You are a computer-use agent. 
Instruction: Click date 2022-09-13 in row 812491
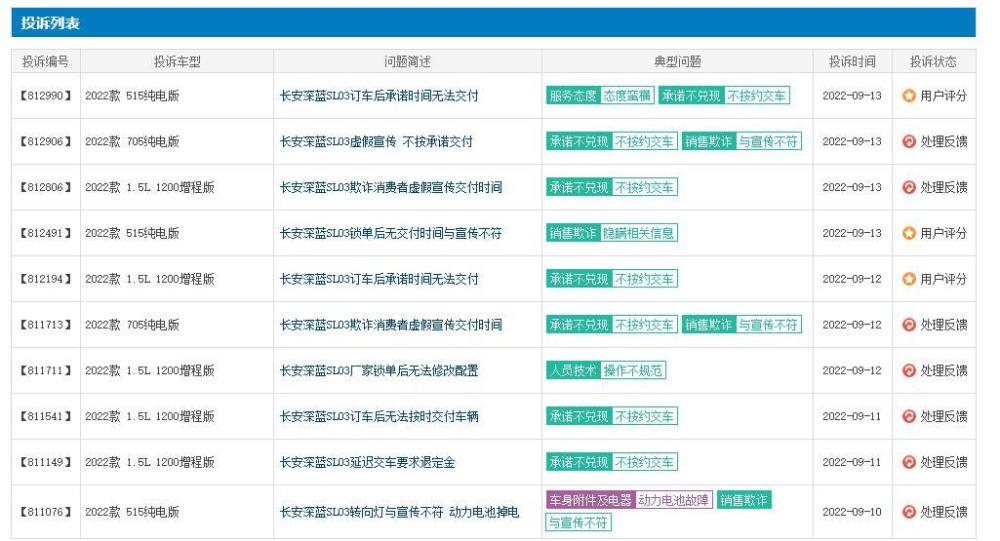[x=852, y=233]
